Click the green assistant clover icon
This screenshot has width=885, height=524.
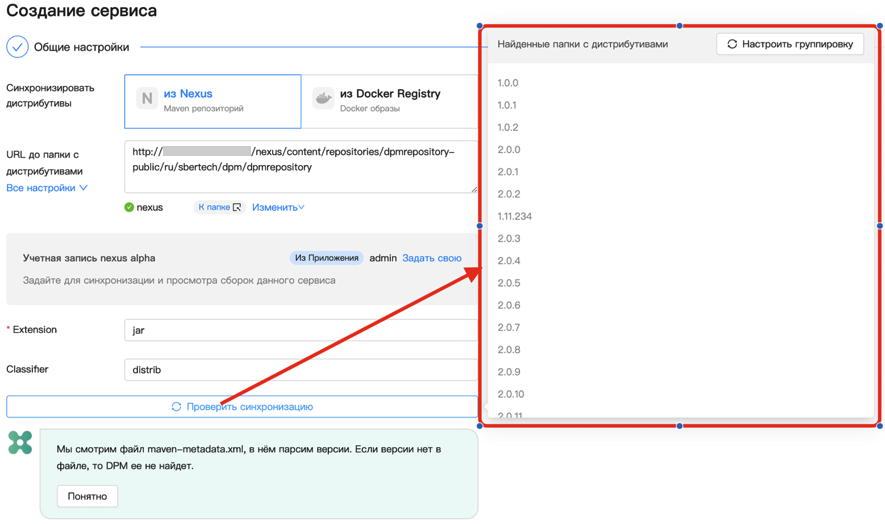[x=20, y=442]
